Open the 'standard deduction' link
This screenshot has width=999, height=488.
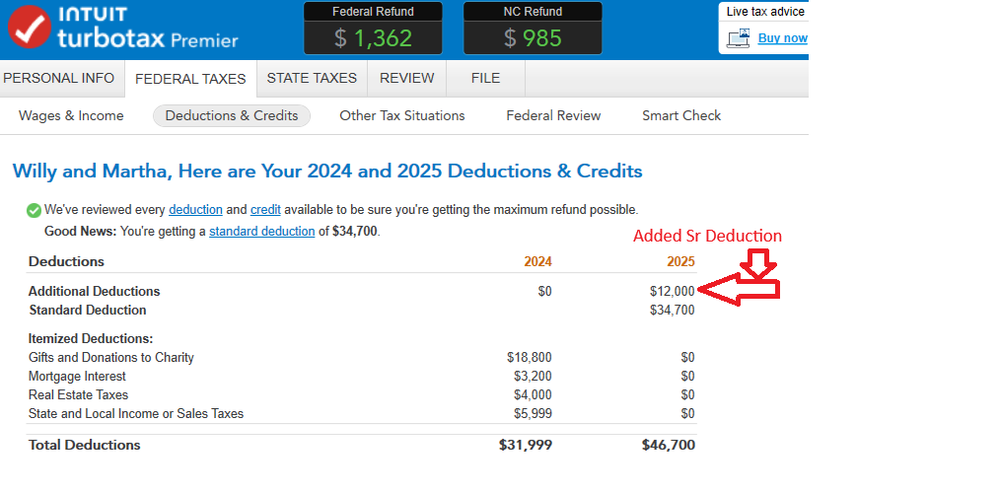pyautogui.click(x=261, y=232)
